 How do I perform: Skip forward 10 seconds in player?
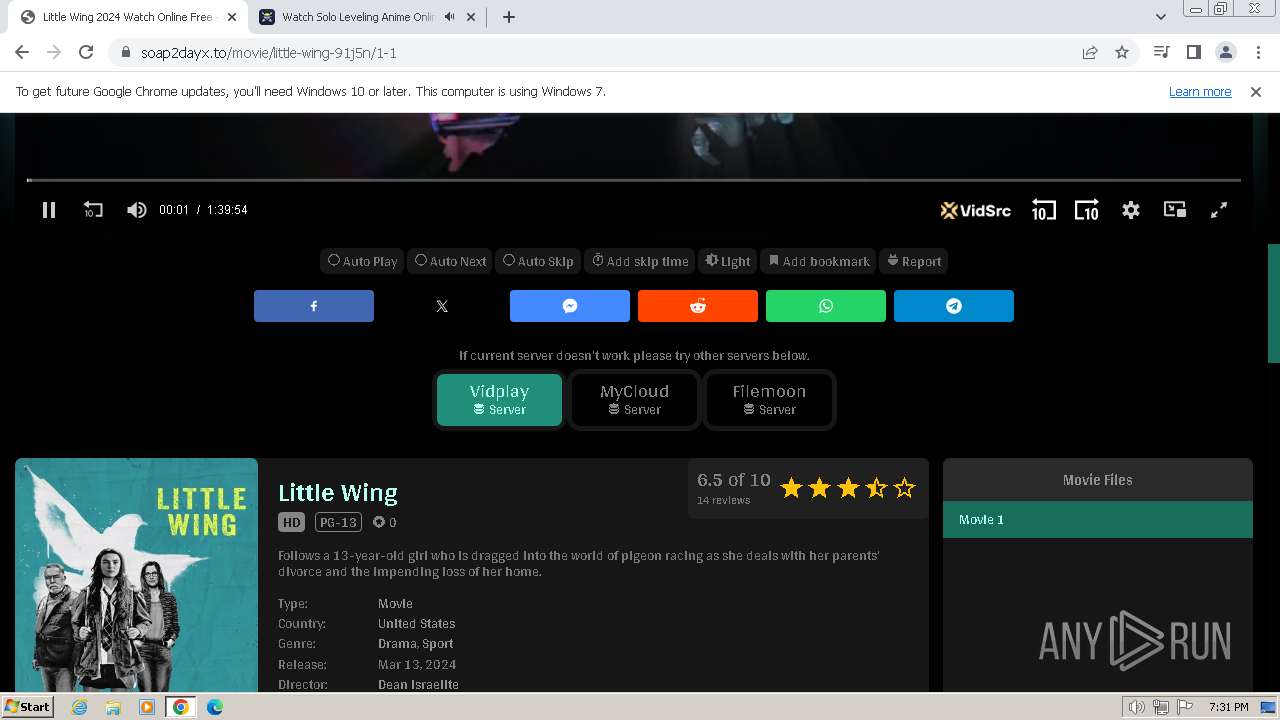click(1087, 210)
